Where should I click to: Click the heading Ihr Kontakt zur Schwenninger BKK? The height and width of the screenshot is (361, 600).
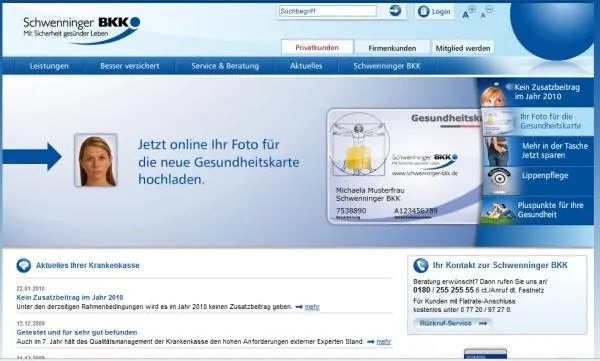coord(500,265)
